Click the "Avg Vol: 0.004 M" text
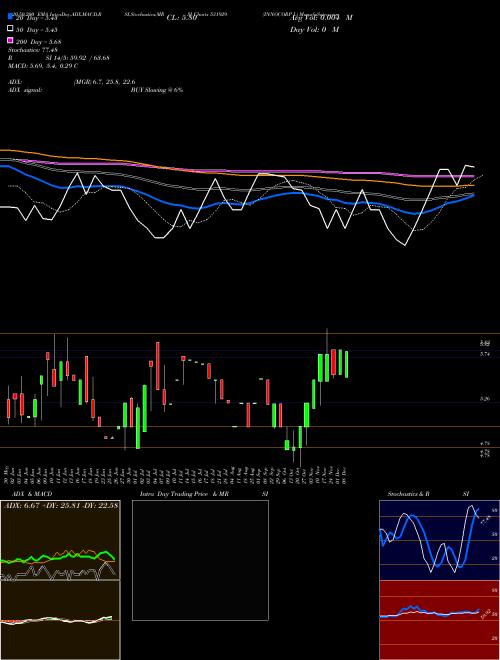The image size is (500, 660). (x=321, y=18)
